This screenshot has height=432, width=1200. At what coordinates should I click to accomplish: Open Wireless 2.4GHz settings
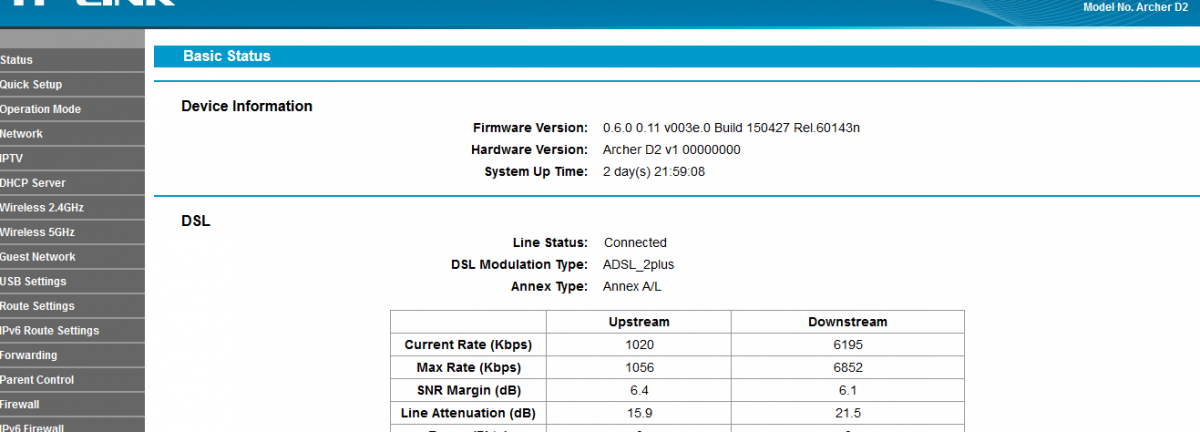pyautogui.click(x=72, y=208)
